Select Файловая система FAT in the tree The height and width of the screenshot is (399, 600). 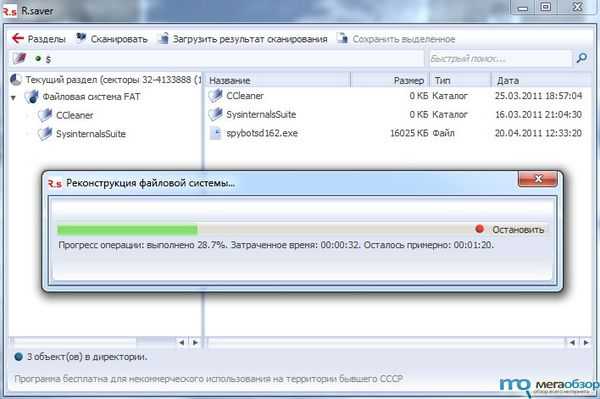(91, 97)
